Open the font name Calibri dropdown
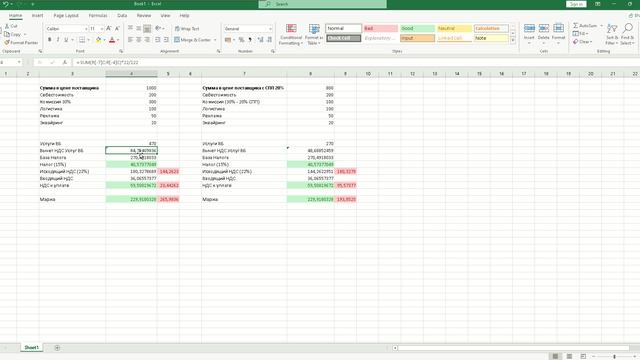 tap(86, 29)
